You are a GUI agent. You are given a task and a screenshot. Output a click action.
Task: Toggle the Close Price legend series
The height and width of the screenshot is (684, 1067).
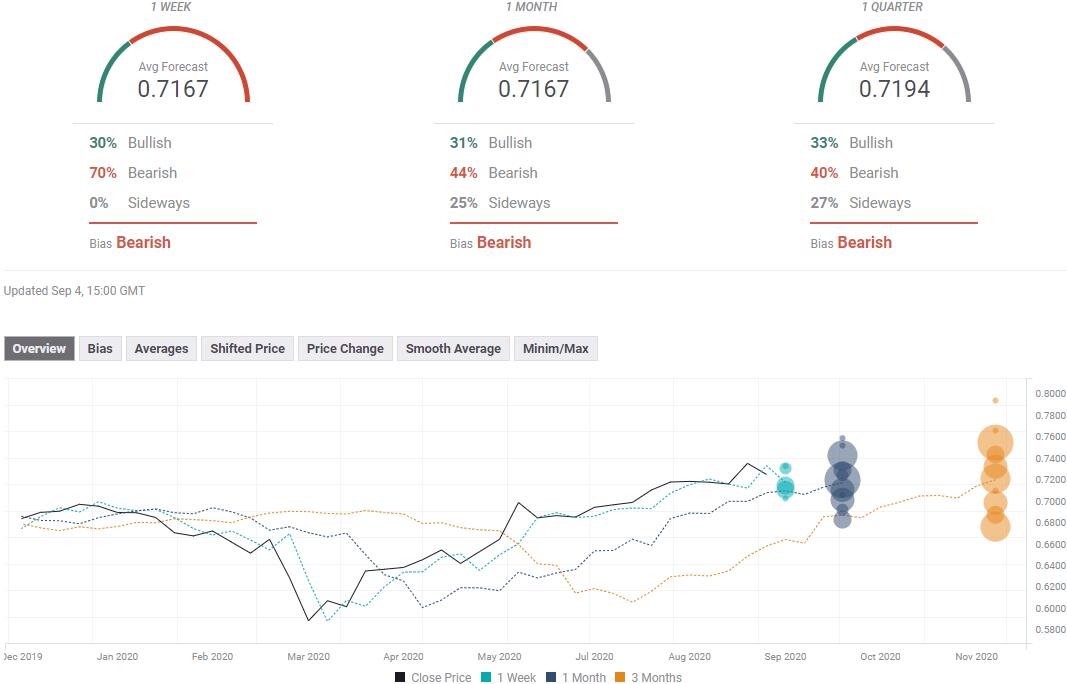[x=433, y=677]
